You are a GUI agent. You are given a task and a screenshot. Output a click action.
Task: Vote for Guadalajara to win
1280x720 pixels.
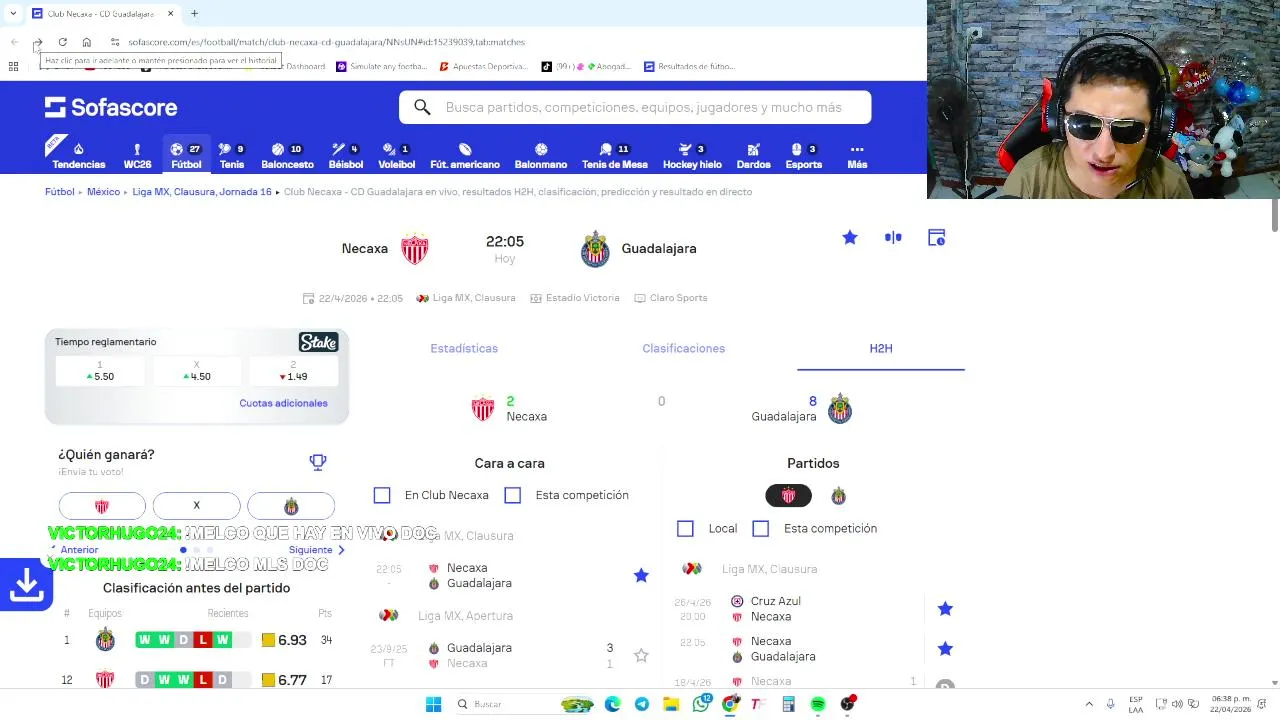[291, 506]
